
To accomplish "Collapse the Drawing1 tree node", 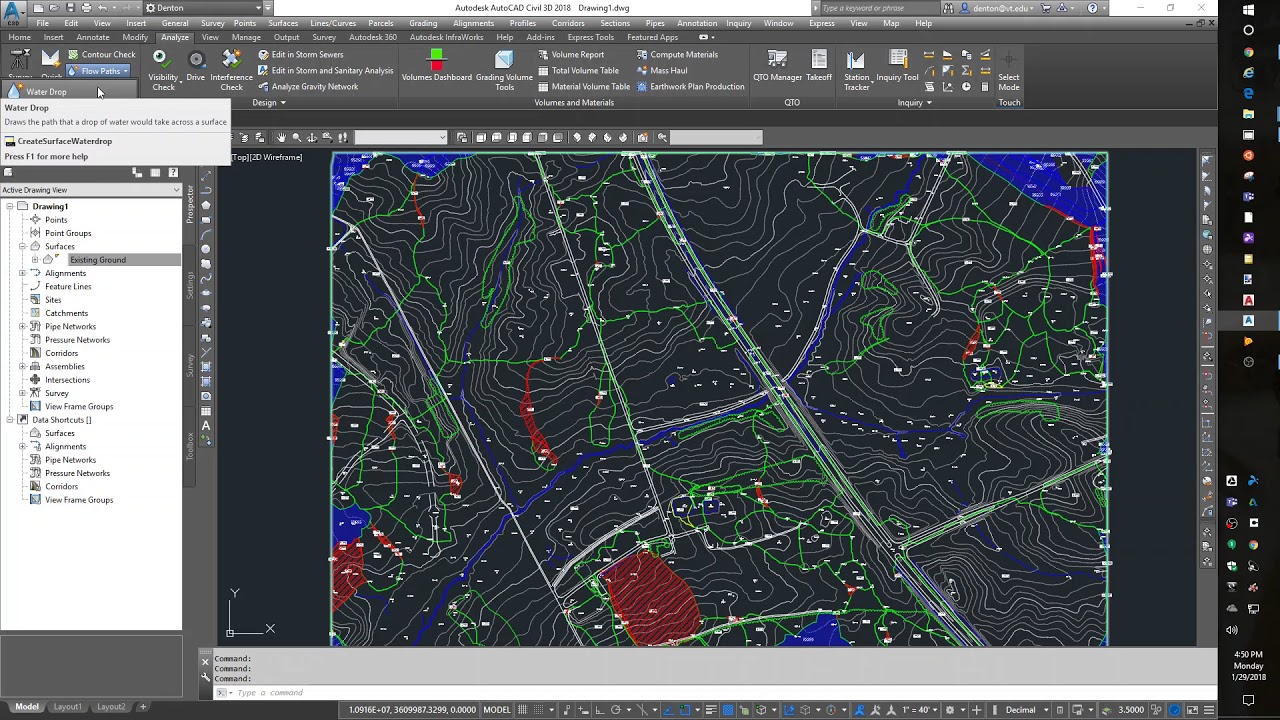I will click(x=9, y=206).
